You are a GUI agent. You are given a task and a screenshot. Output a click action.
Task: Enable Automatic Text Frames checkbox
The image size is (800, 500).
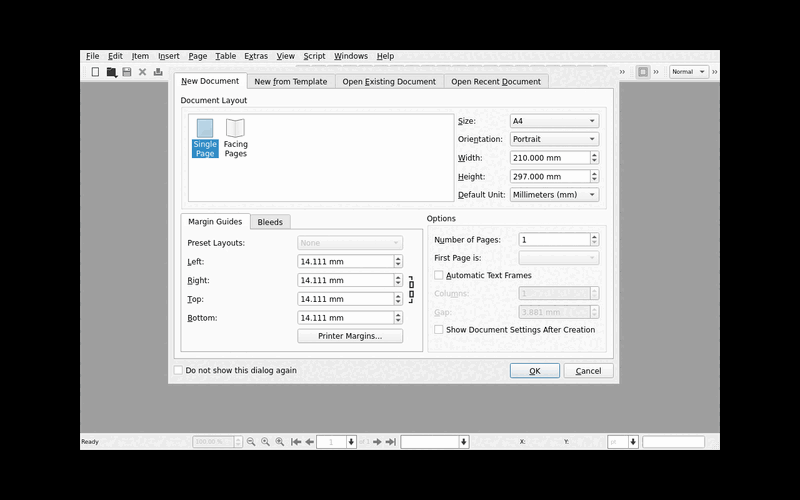(x=439, y=275)
